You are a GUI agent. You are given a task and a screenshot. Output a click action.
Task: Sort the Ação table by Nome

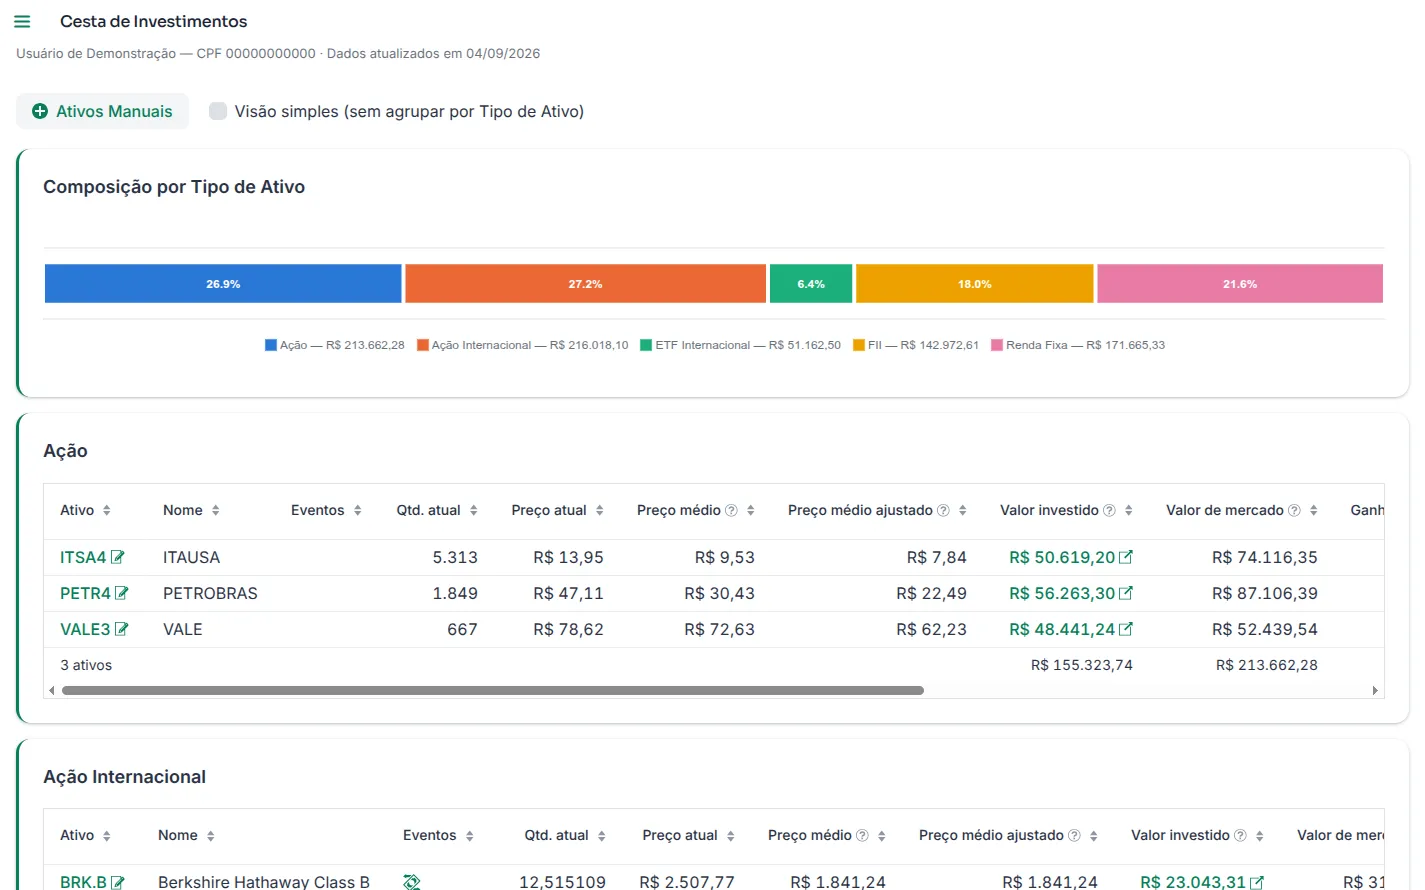click(215, 510)
